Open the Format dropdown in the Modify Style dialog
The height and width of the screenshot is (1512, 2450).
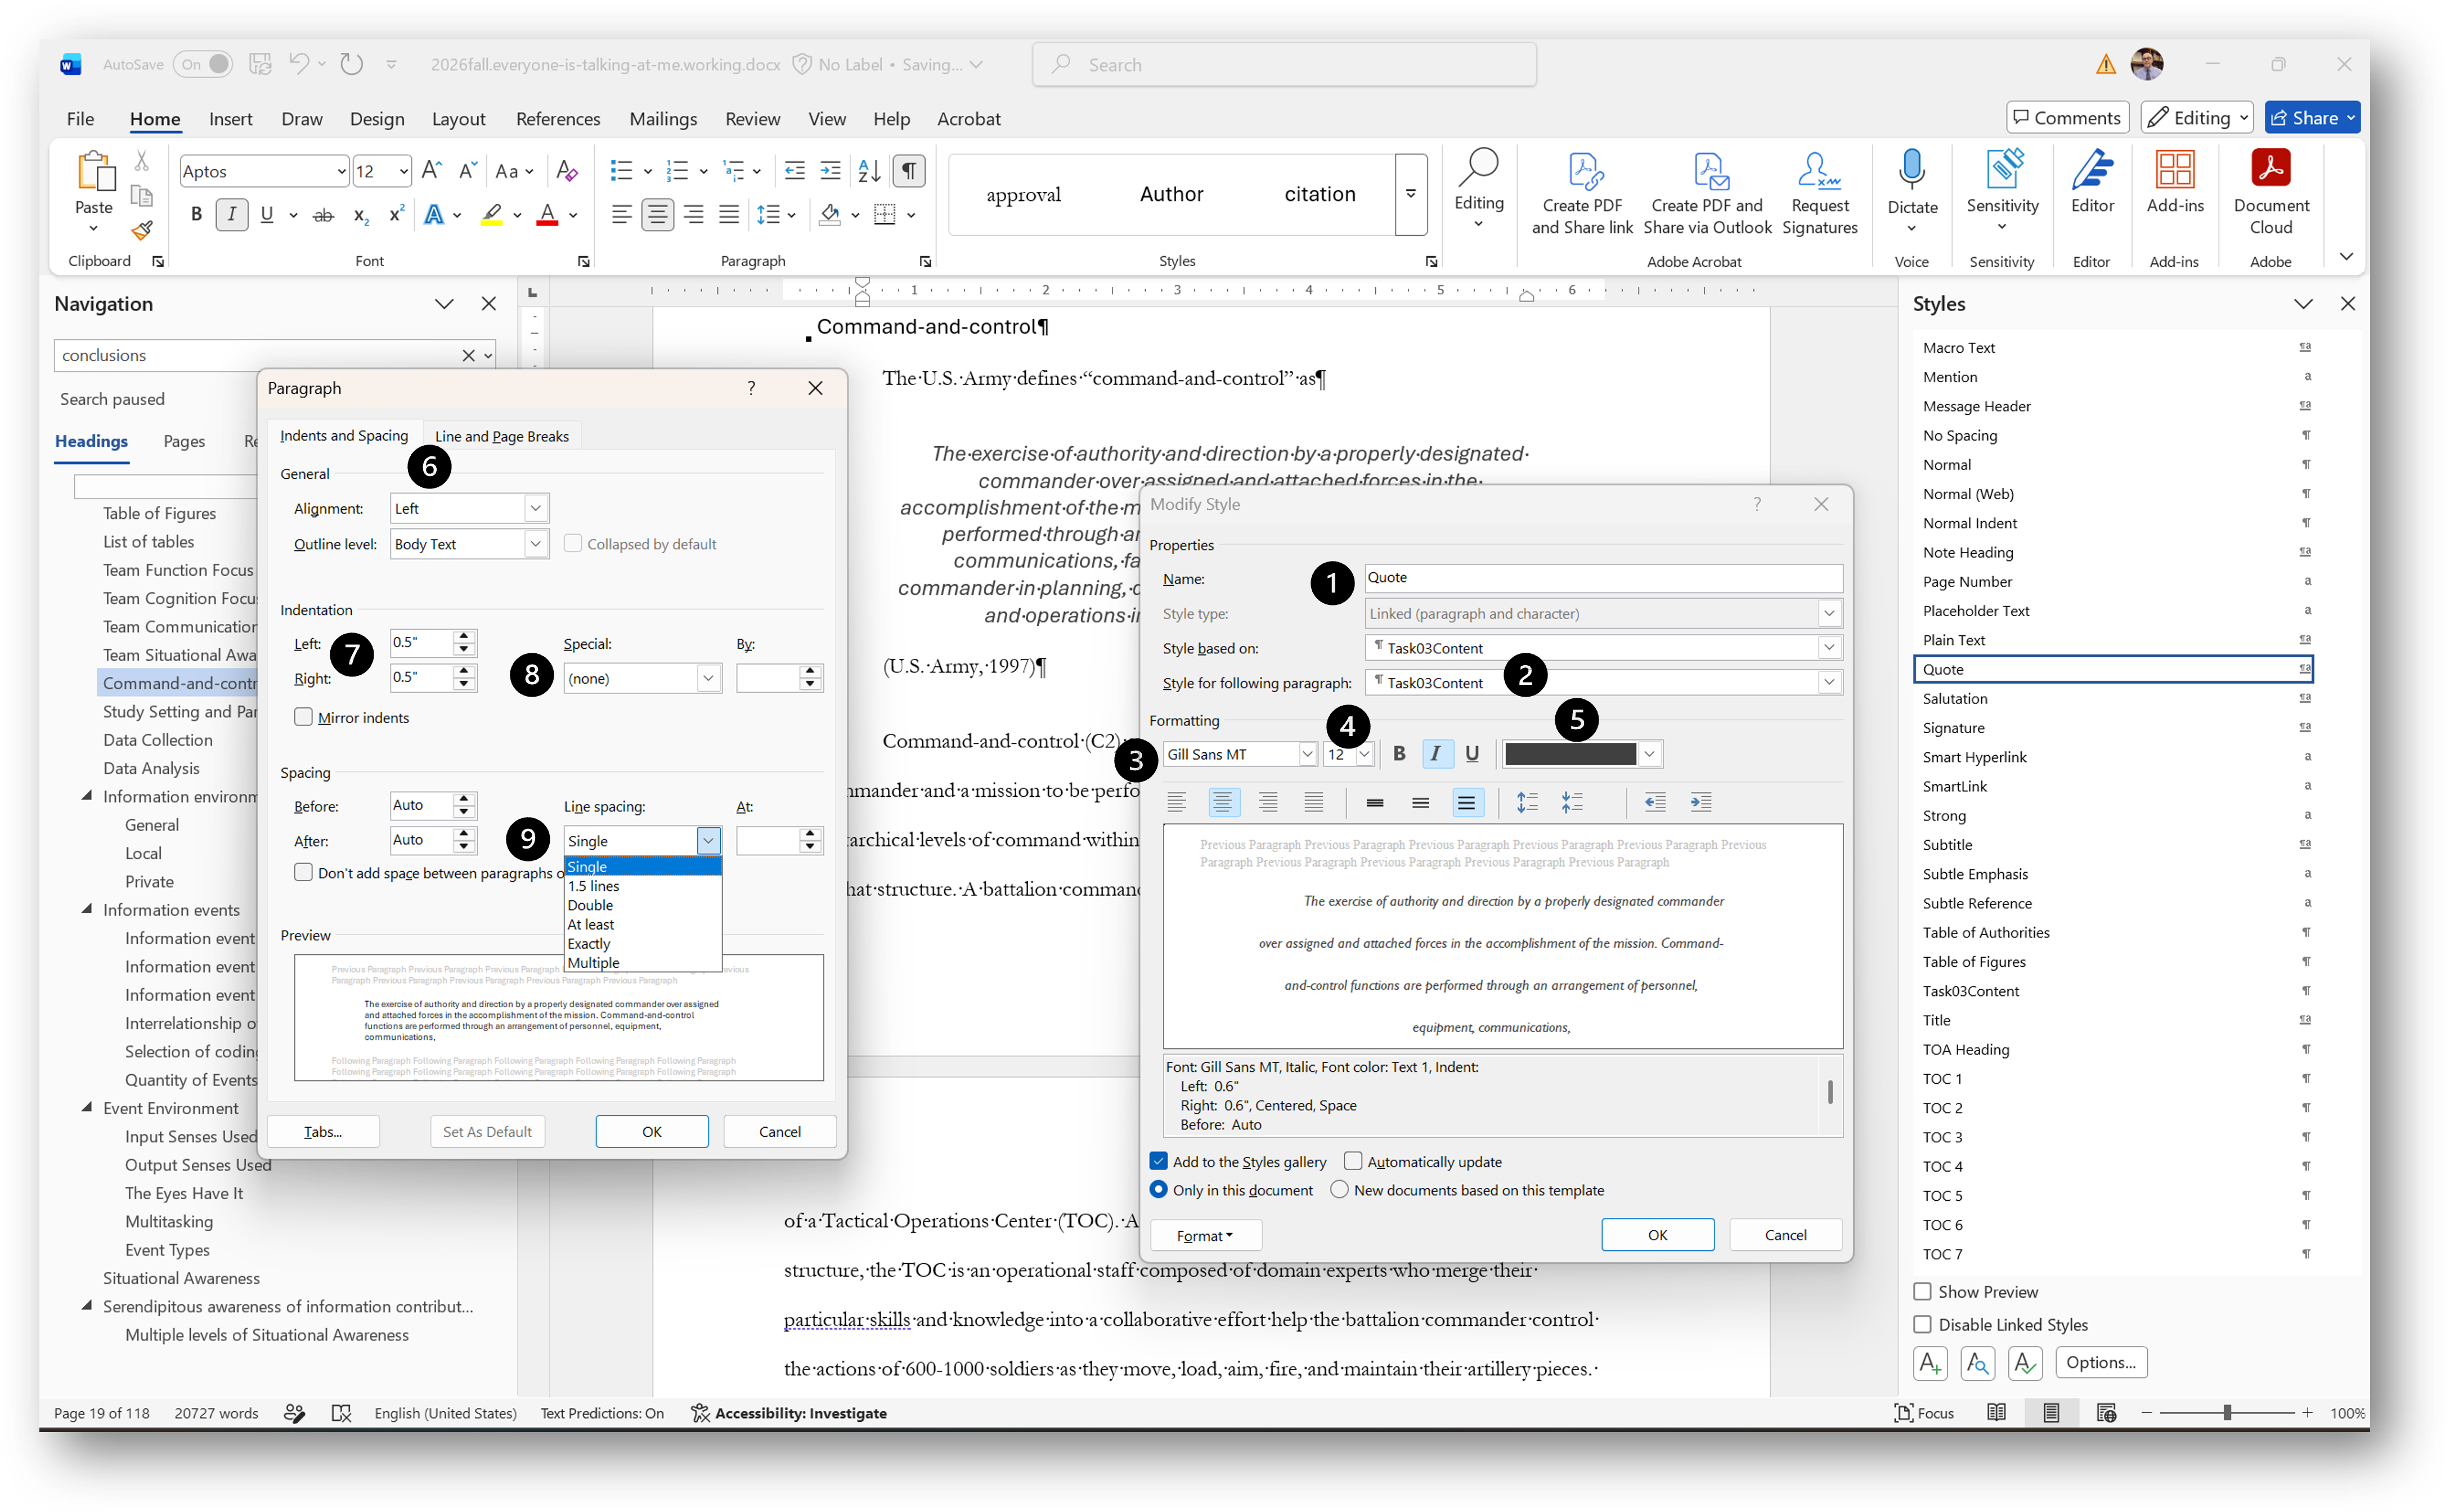pyautogui.click(x=1205, y=1235)
